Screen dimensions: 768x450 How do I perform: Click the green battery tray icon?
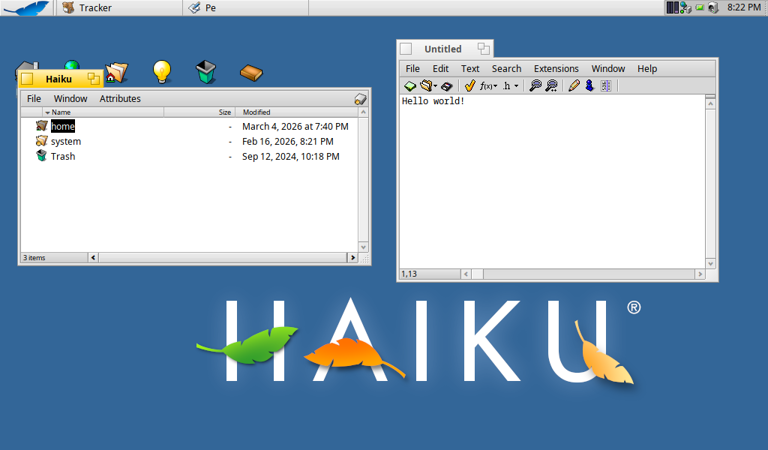click(x=699, y=7)
